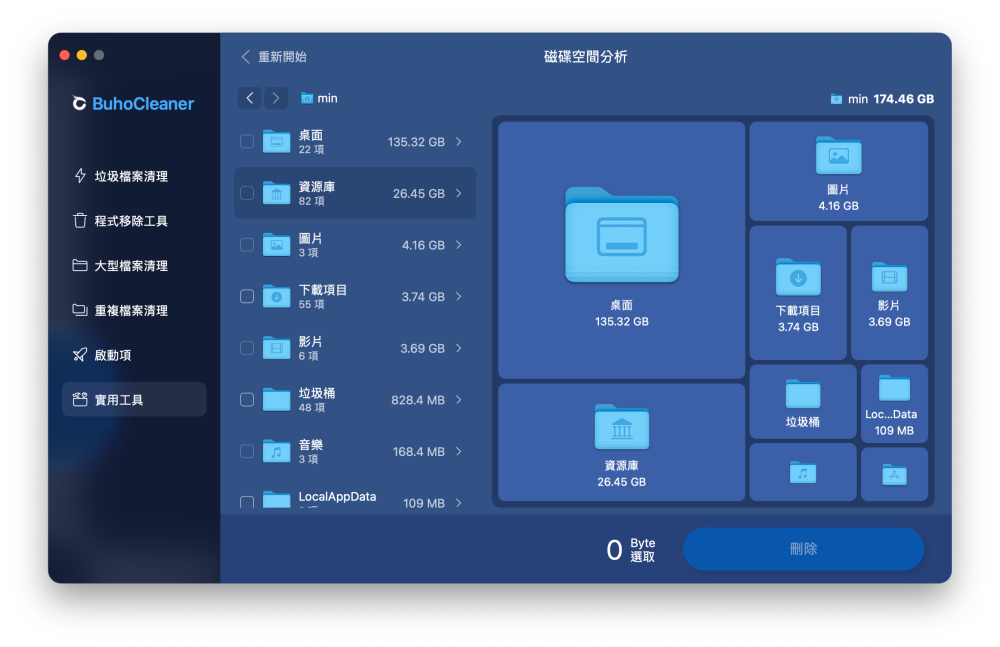1000x647 pixels.
Task: Click the toolbox icon for 實用工具
Action: [x=80, y=399]
